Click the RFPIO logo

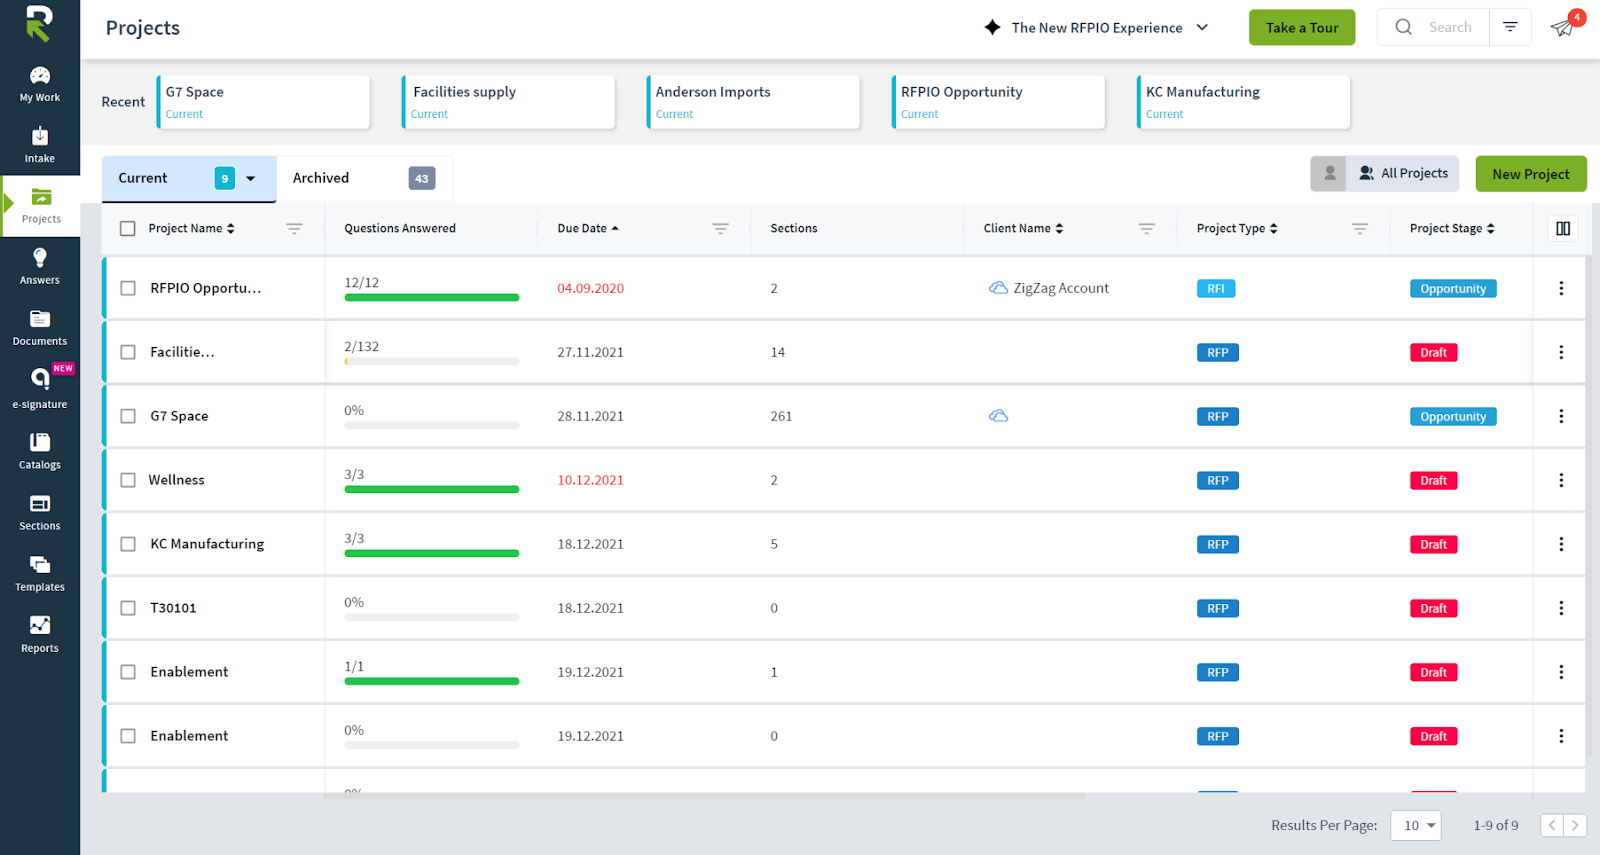39,24
